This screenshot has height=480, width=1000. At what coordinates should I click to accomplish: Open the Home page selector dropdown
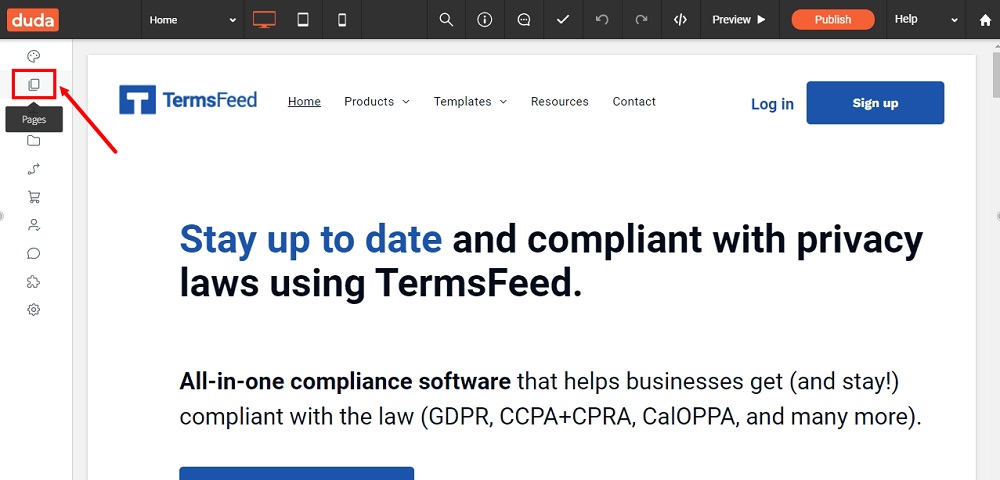coord(192,20)
